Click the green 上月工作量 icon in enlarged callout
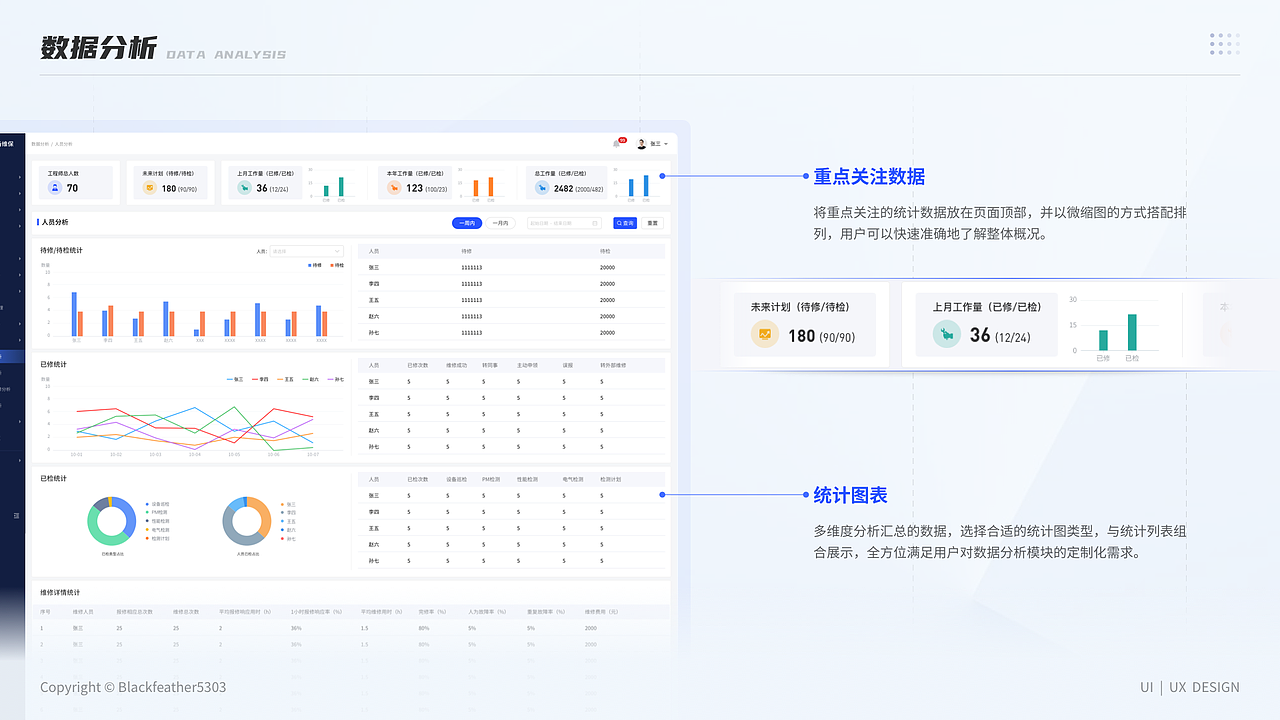The width and height of the screenshot is (1280, 720). pos(947,335)
